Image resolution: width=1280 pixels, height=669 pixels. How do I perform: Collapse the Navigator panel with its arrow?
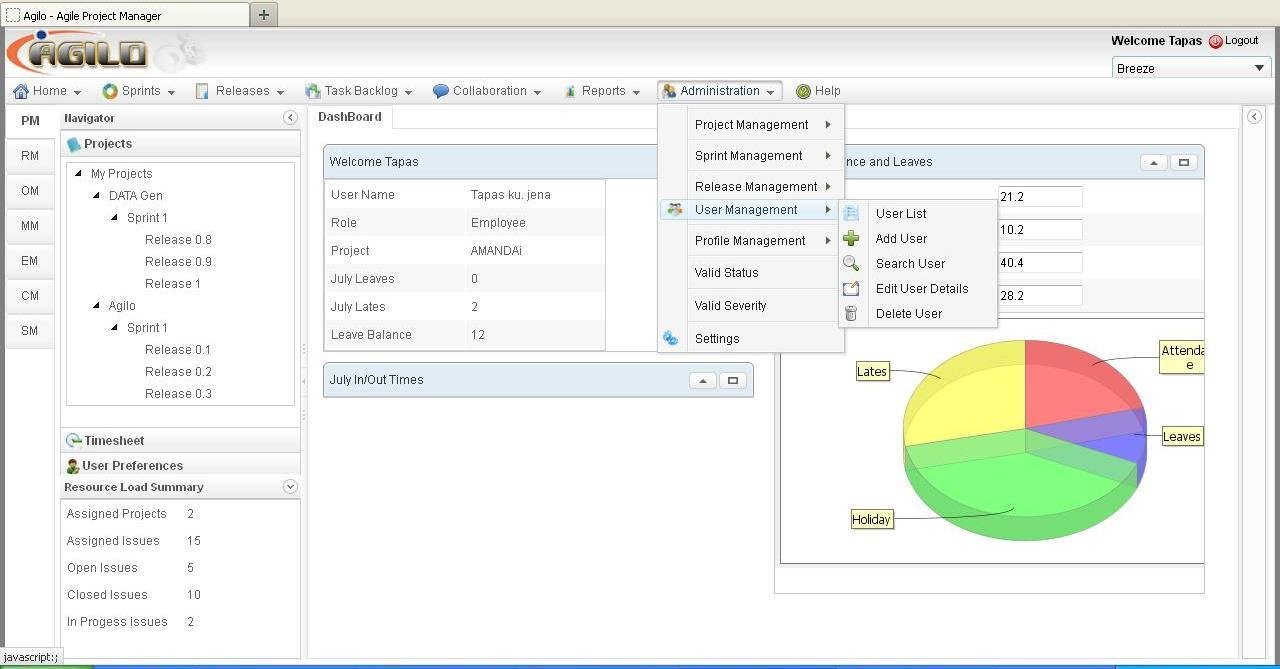[290, 117]
